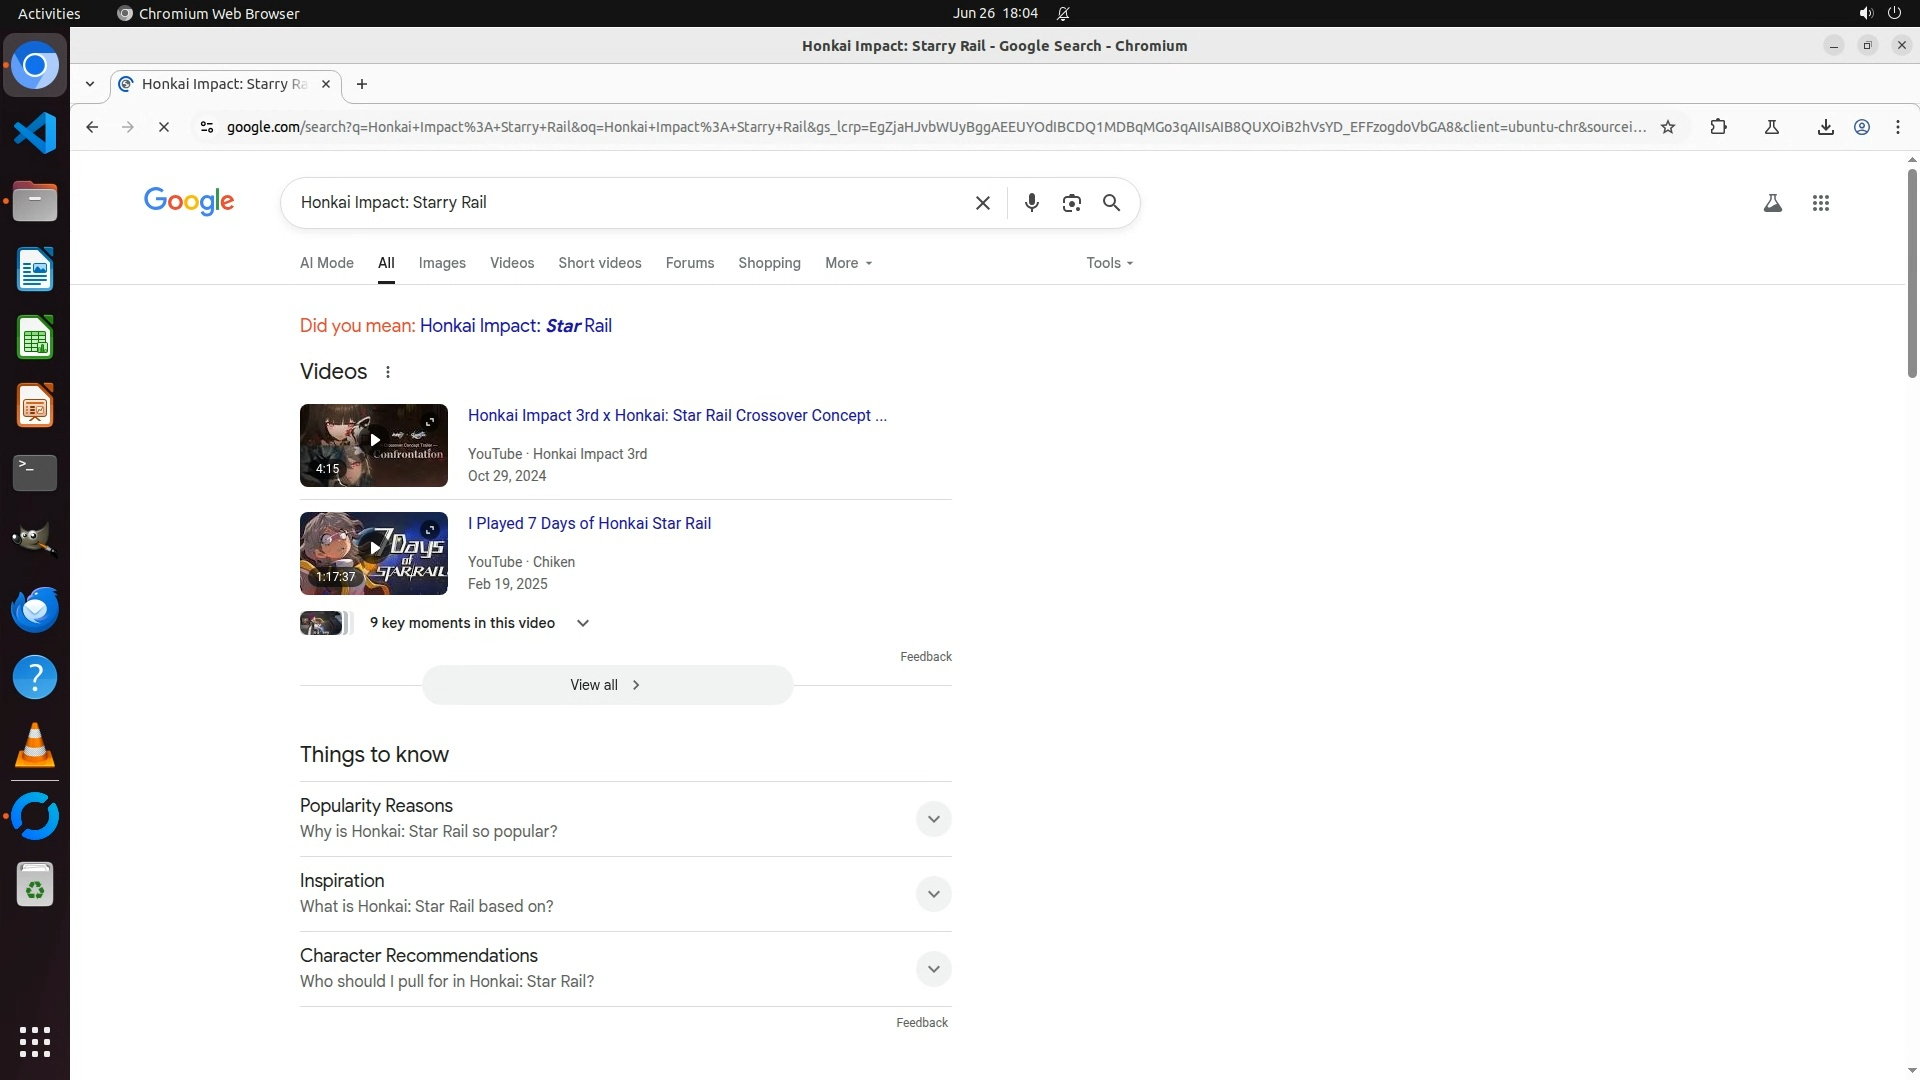Open the More search filters dropdown
The width and height of the screenshot is (1920, 1080).
[x=848, y=263]
